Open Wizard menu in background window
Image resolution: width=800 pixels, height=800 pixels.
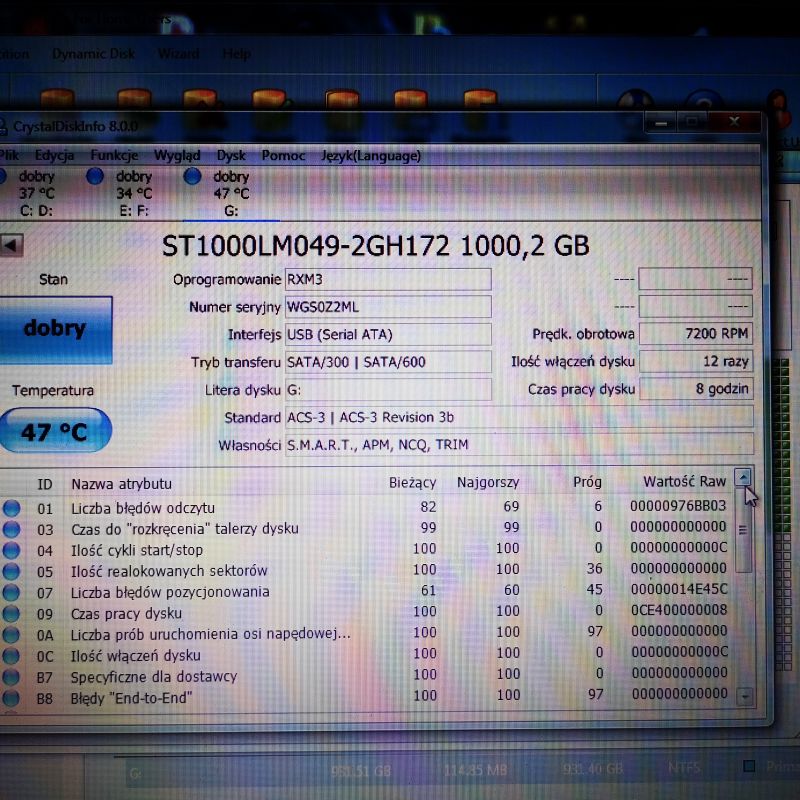178,54
